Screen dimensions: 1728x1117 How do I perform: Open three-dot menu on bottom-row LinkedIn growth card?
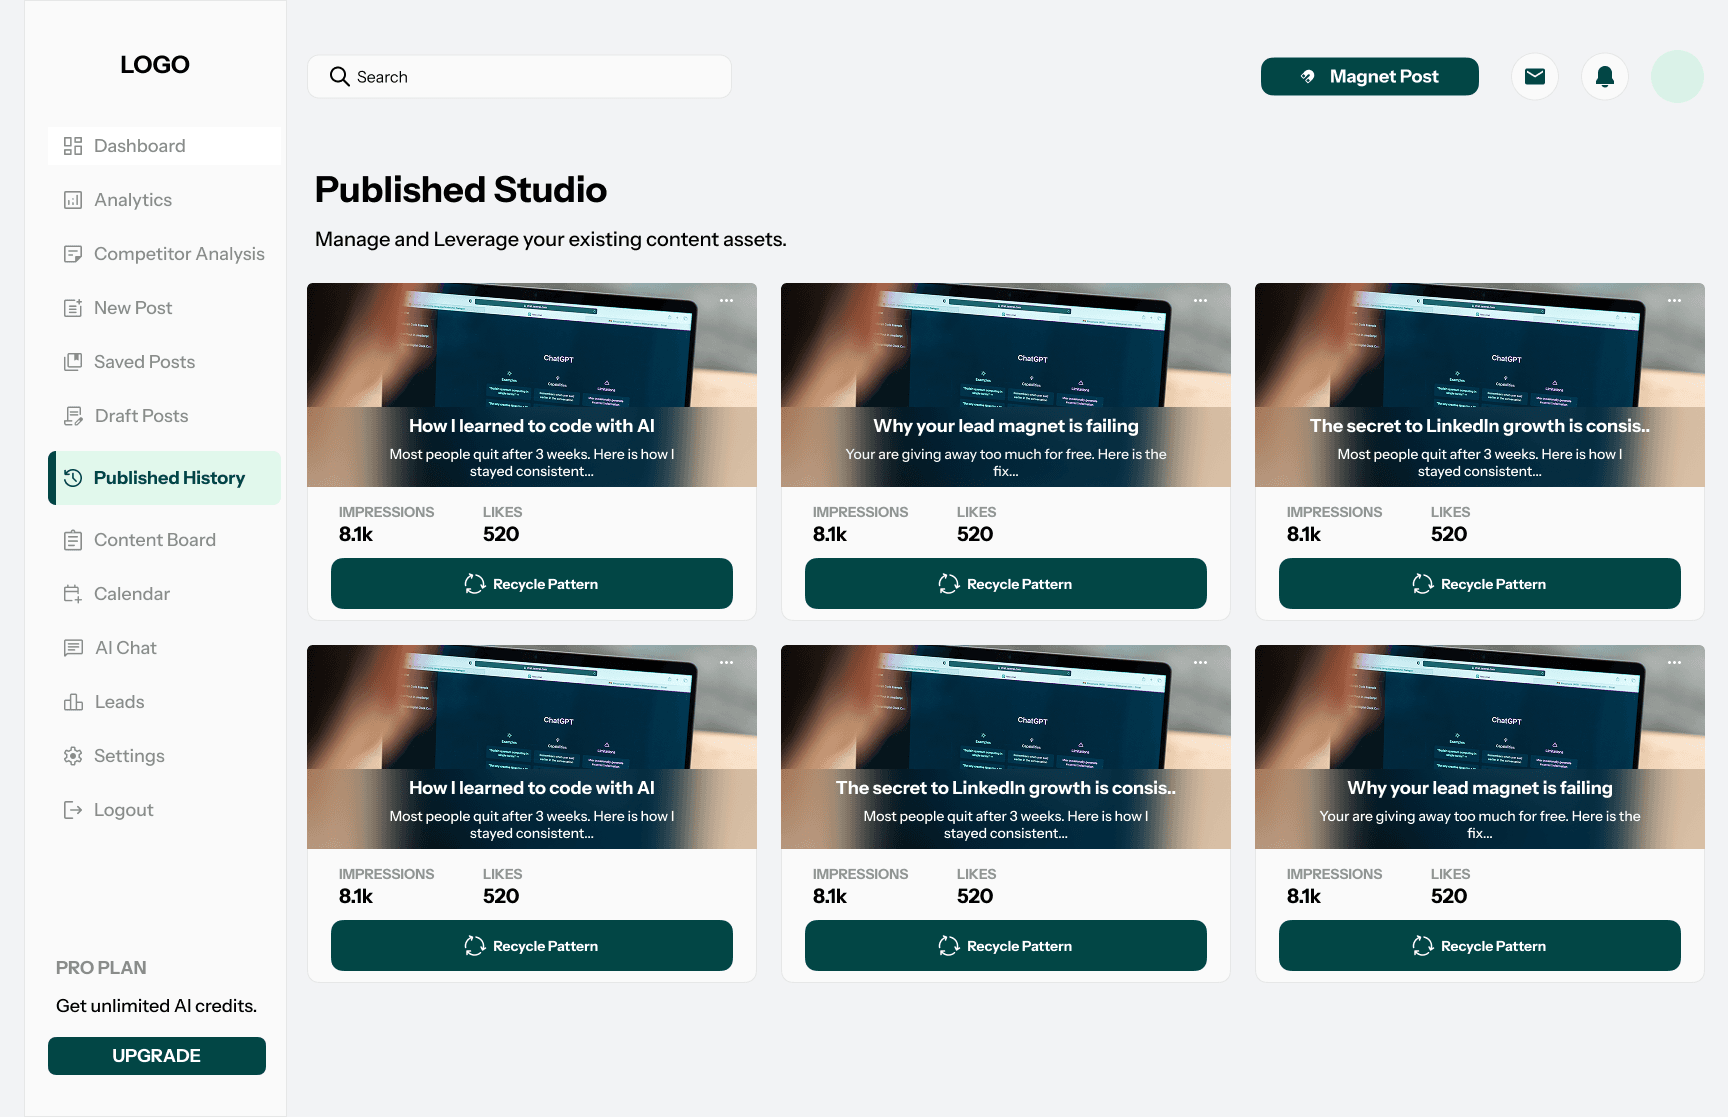coord(1201,662)
